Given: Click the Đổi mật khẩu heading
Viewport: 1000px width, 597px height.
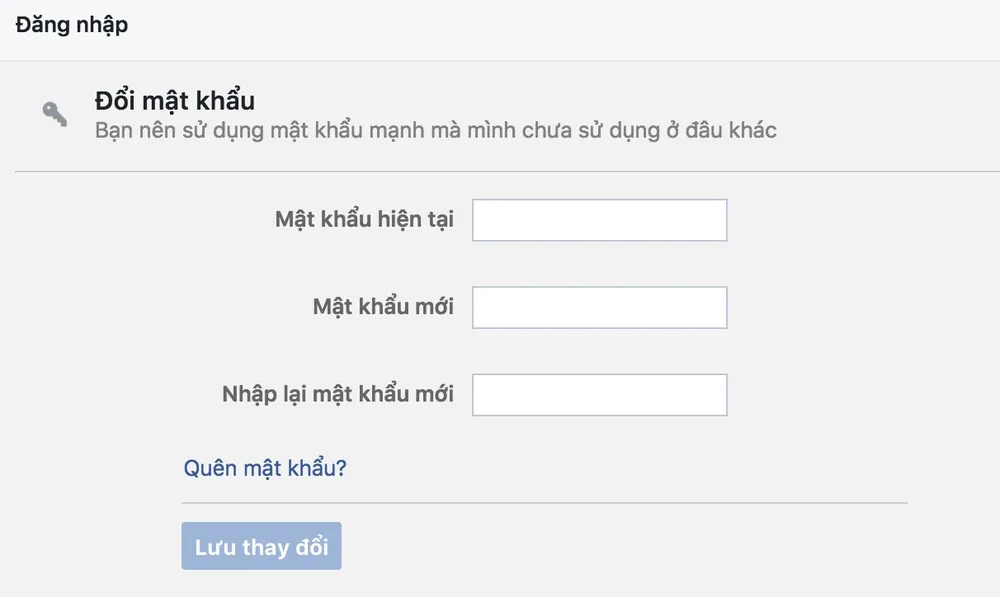Looking at the screenshot, I should [175, 100].
